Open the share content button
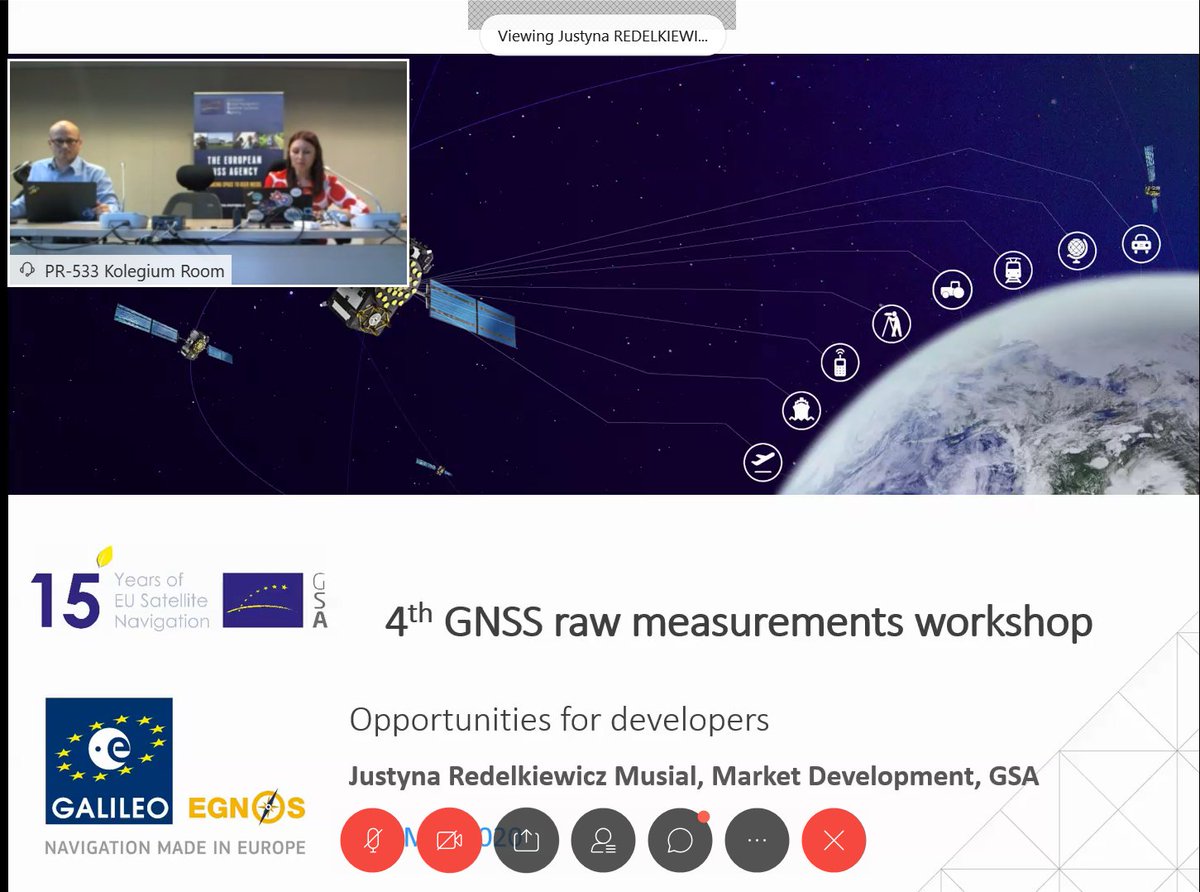 coord(526,840)
